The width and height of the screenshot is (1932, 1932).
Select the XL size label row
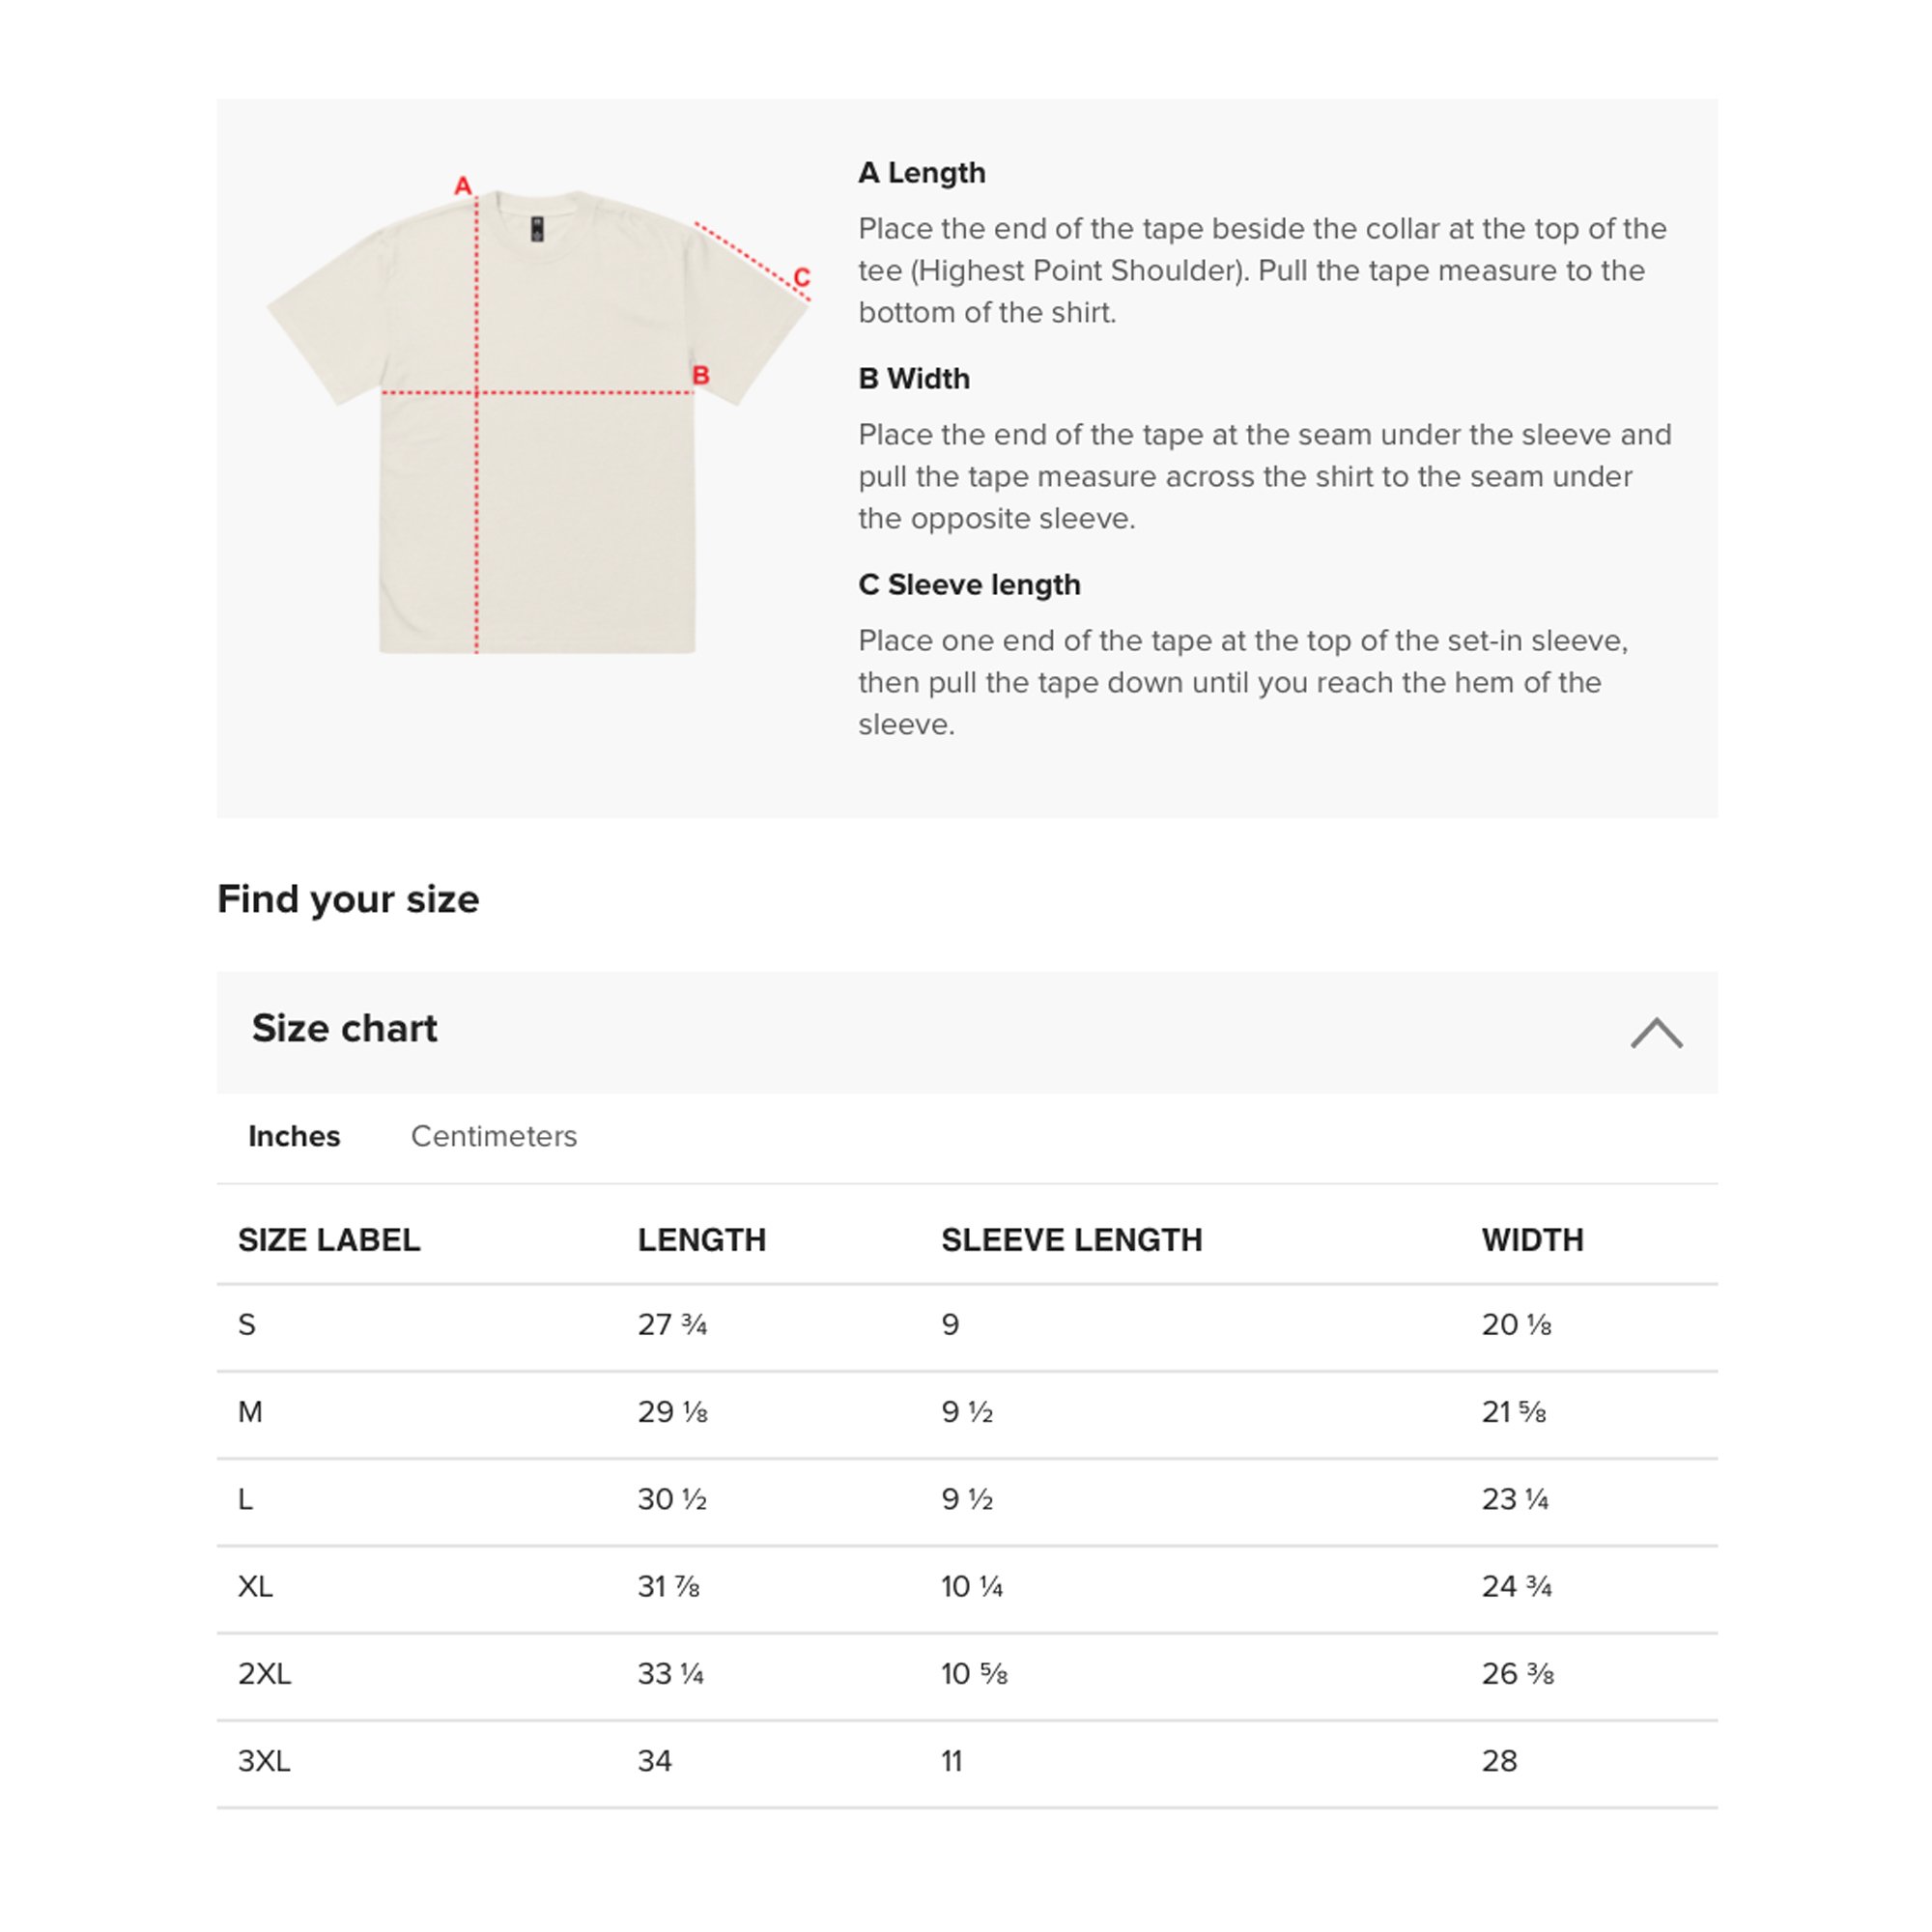point(255,1587)
